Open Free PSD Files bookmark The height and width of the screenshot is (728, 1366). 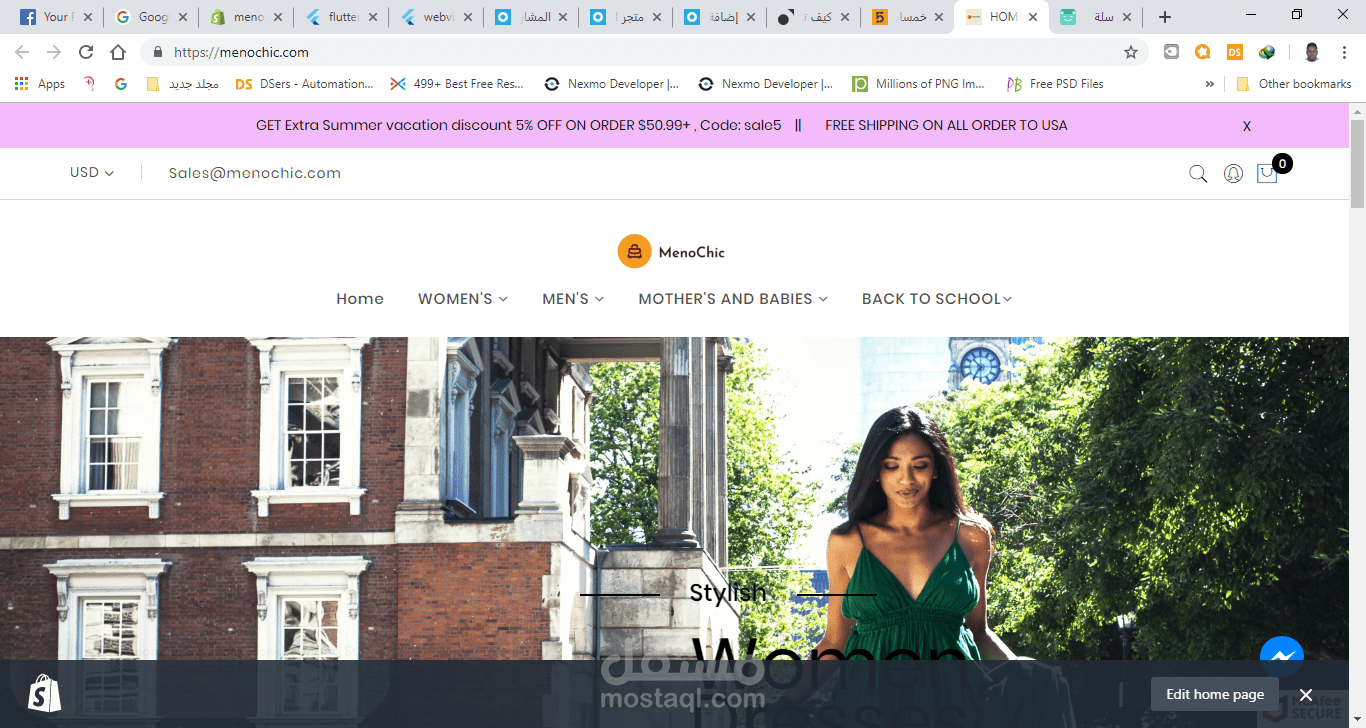(x=1055, y=84)
